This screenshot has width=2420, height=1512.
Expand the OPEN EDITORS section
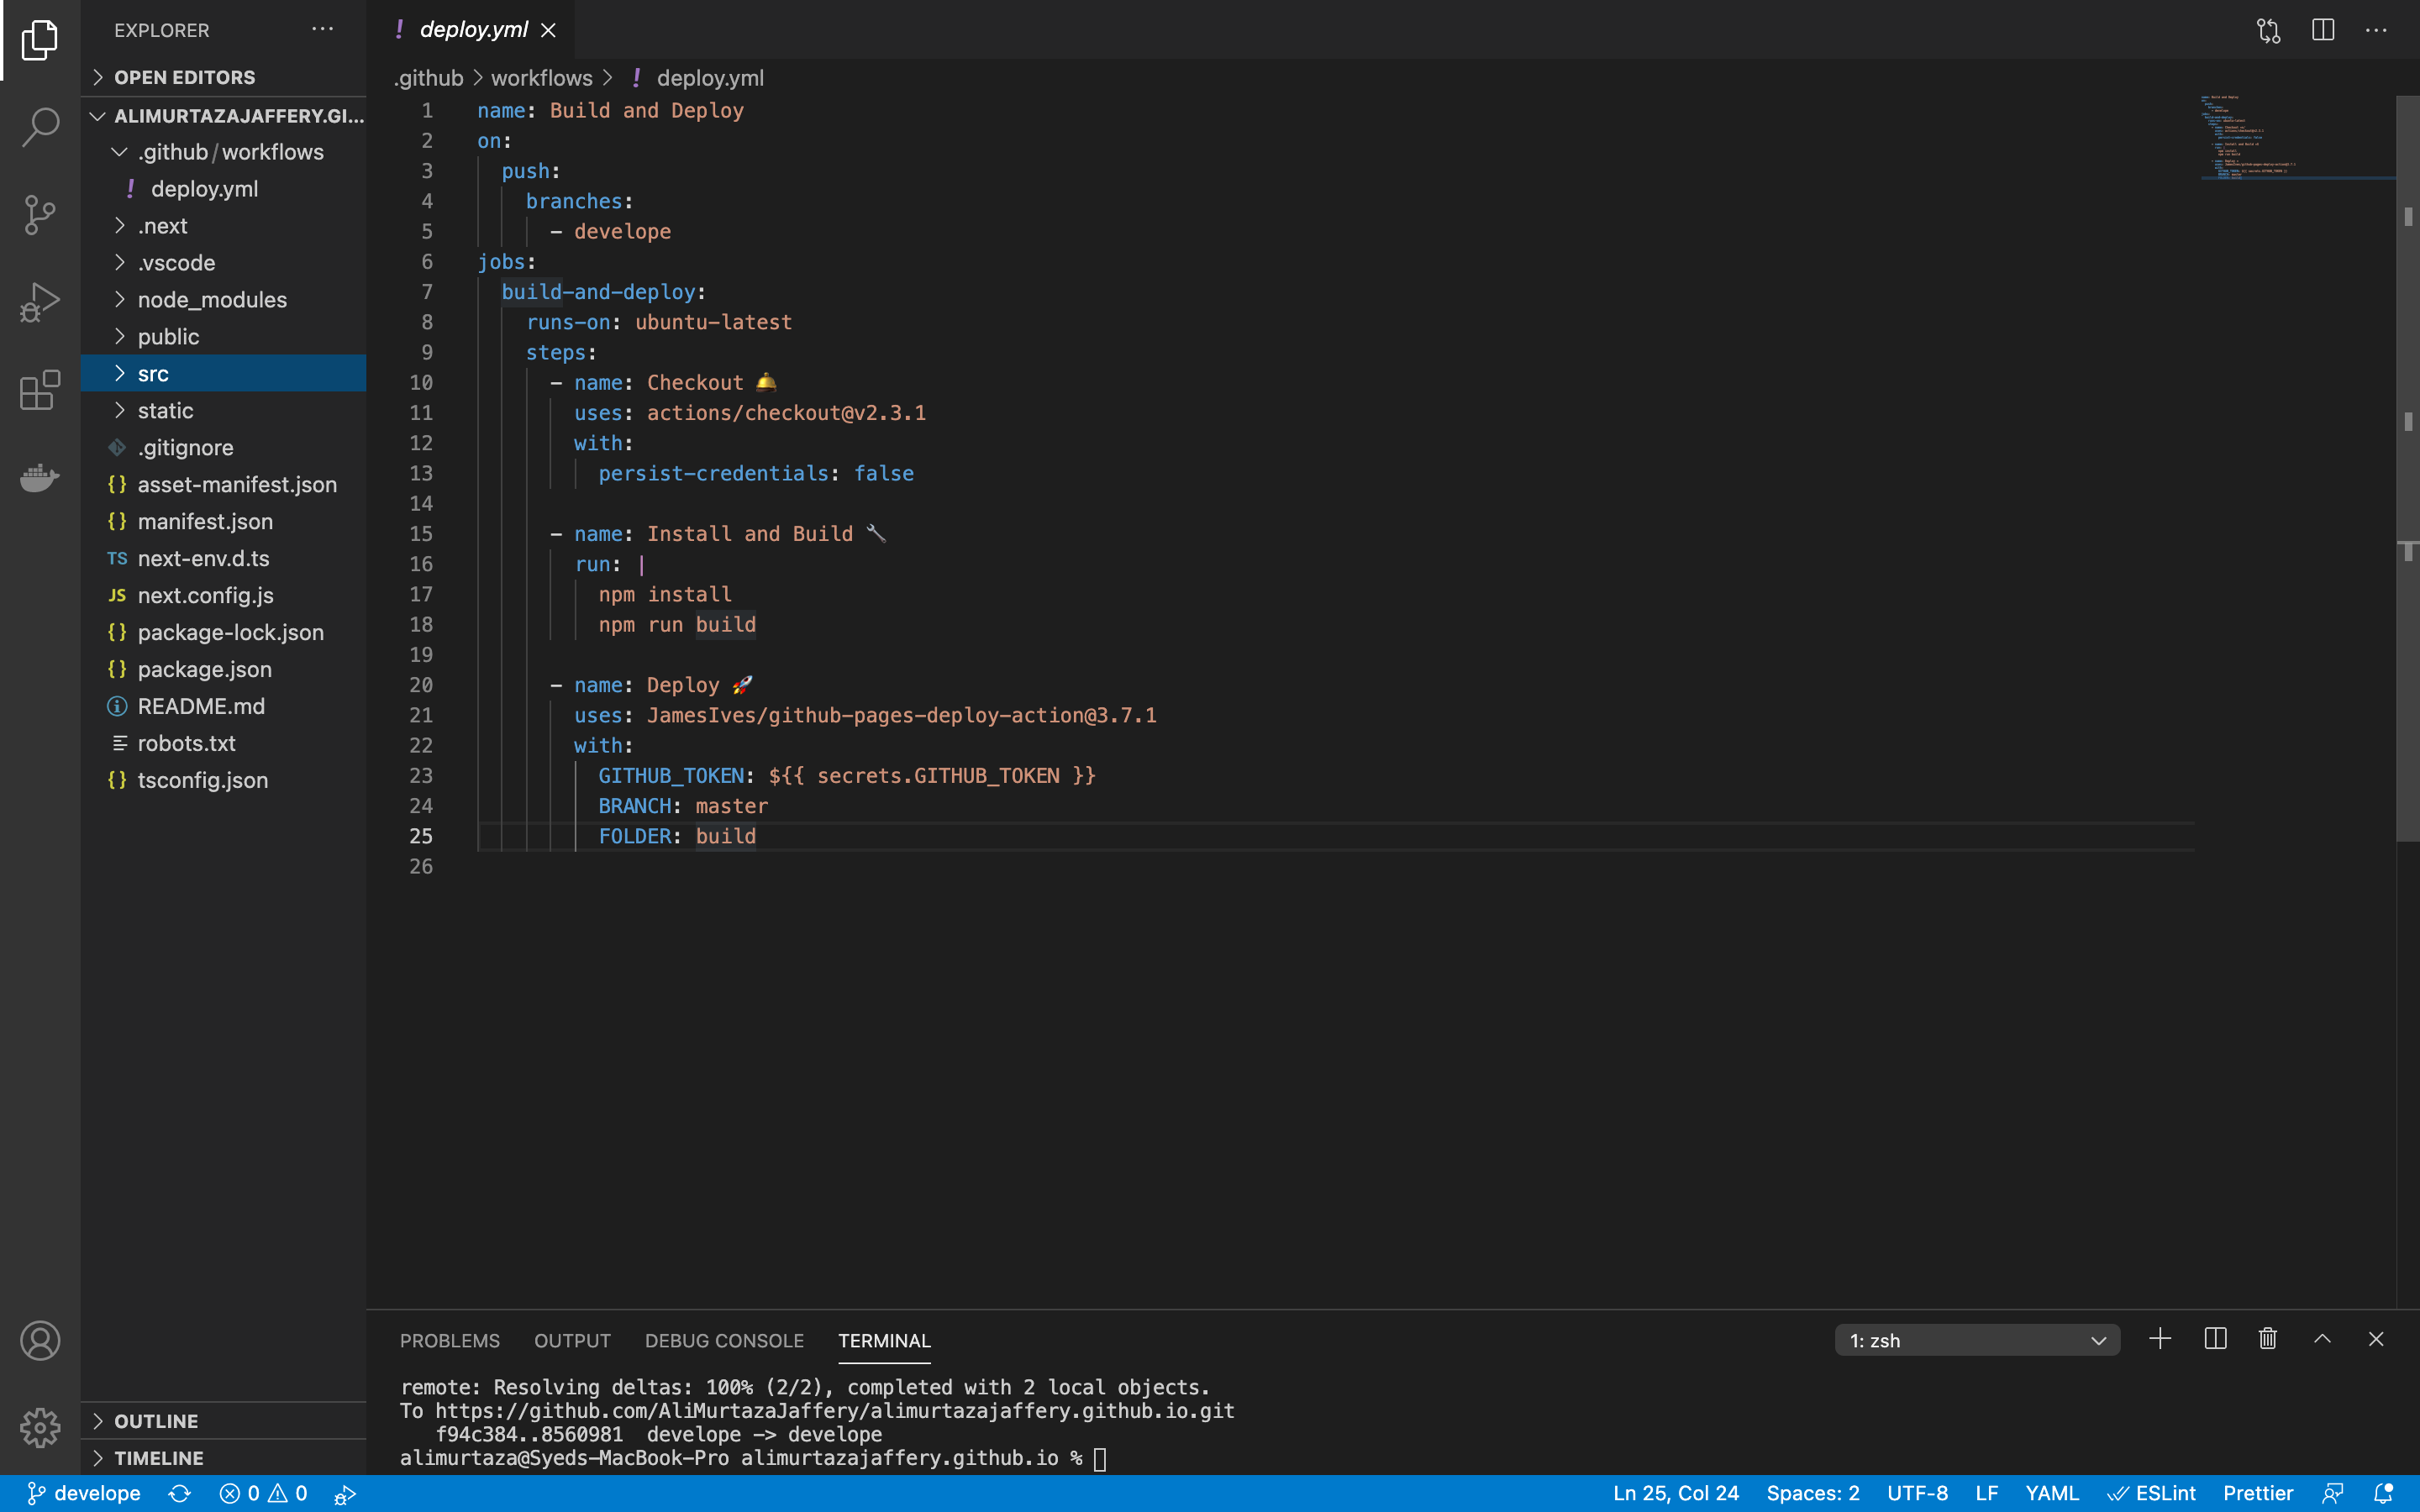(x=224, y=77)
